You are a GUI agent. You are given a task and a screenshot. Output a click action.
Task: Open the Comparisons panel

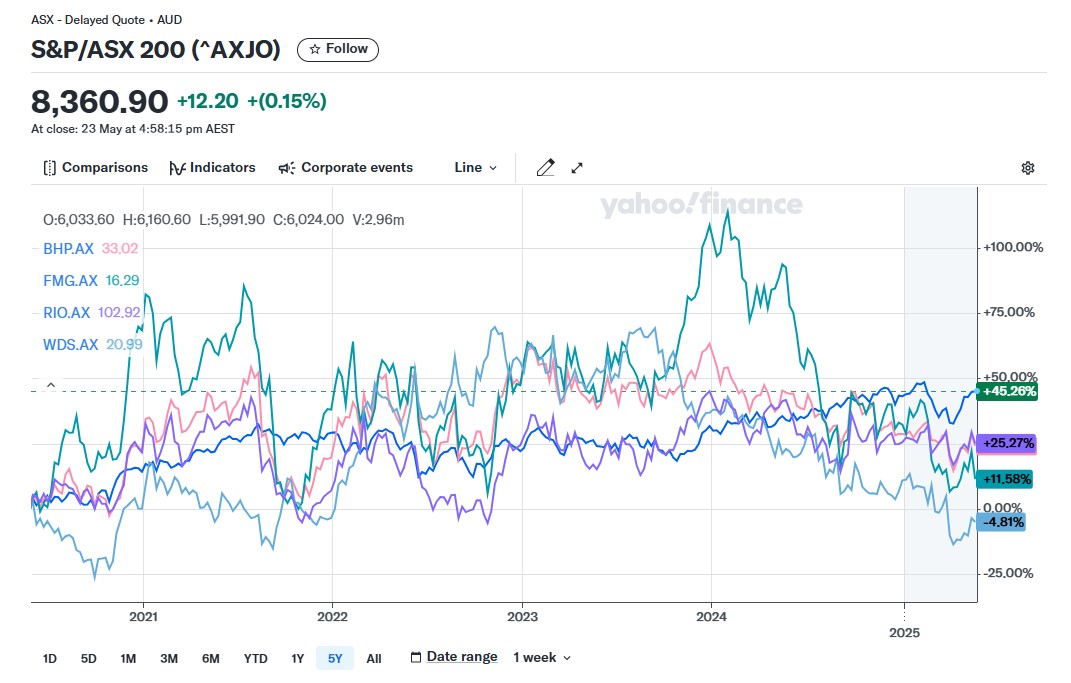(96, 168)
